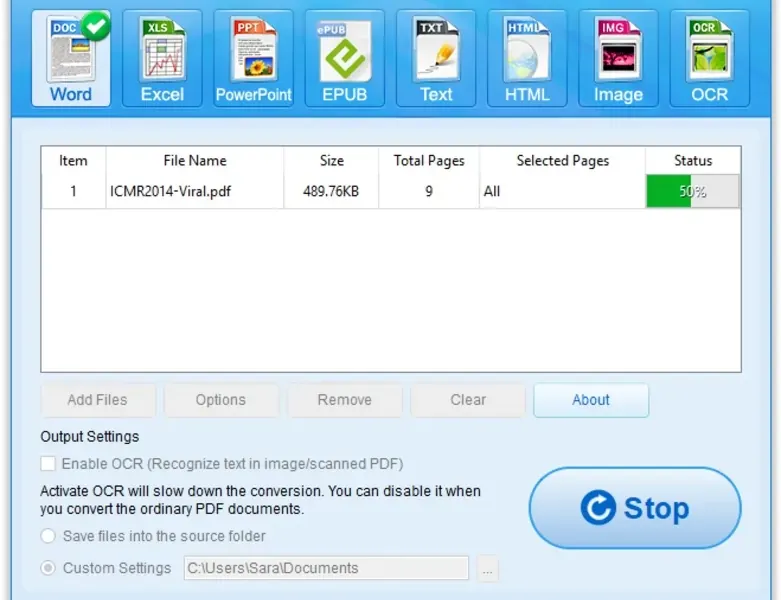Image resolution: width=781 pixels, height=600 pixels.
Task: Select the Word conversion format
Action: point(71,58)
